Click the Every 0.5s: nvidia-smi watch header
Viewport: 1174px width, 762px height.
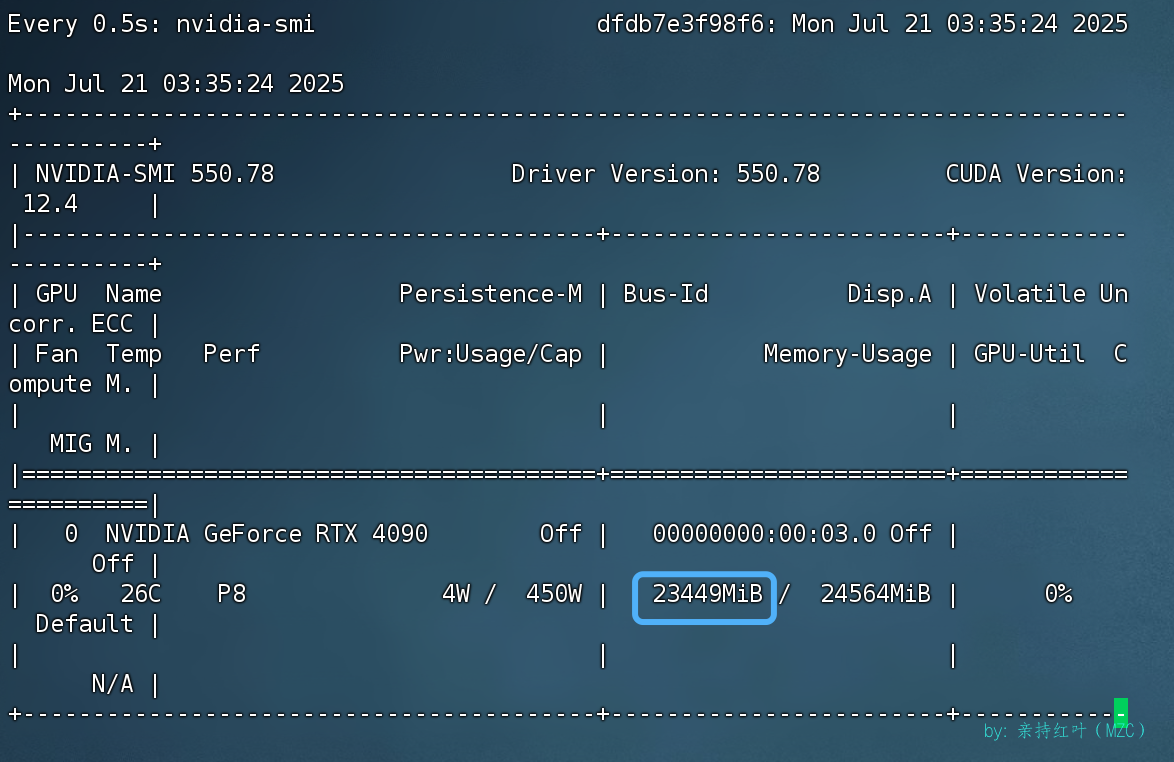coord(160,23)
